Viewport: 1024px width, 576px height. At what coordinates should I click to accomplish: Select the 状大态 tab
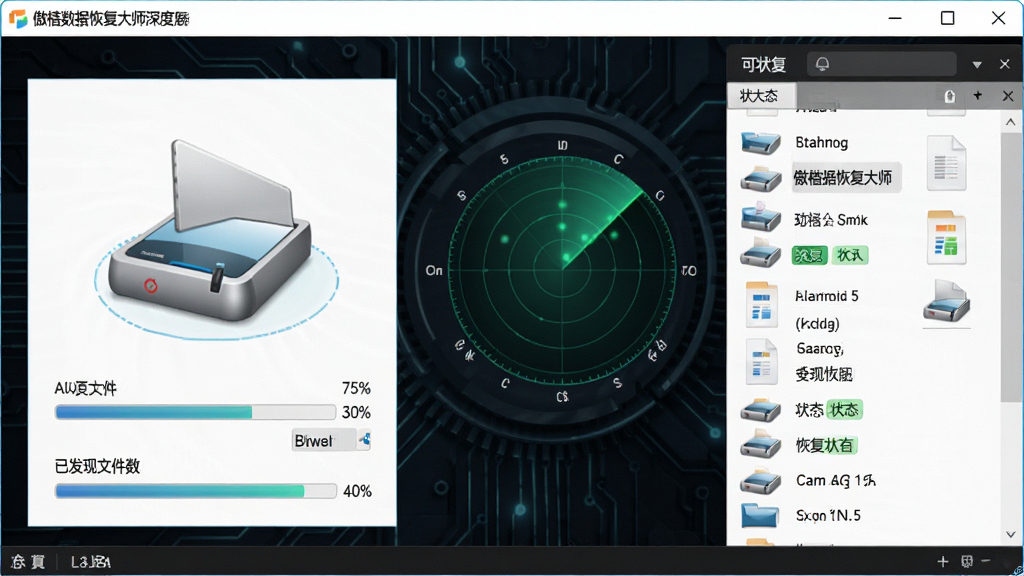[x=761, y=96]
